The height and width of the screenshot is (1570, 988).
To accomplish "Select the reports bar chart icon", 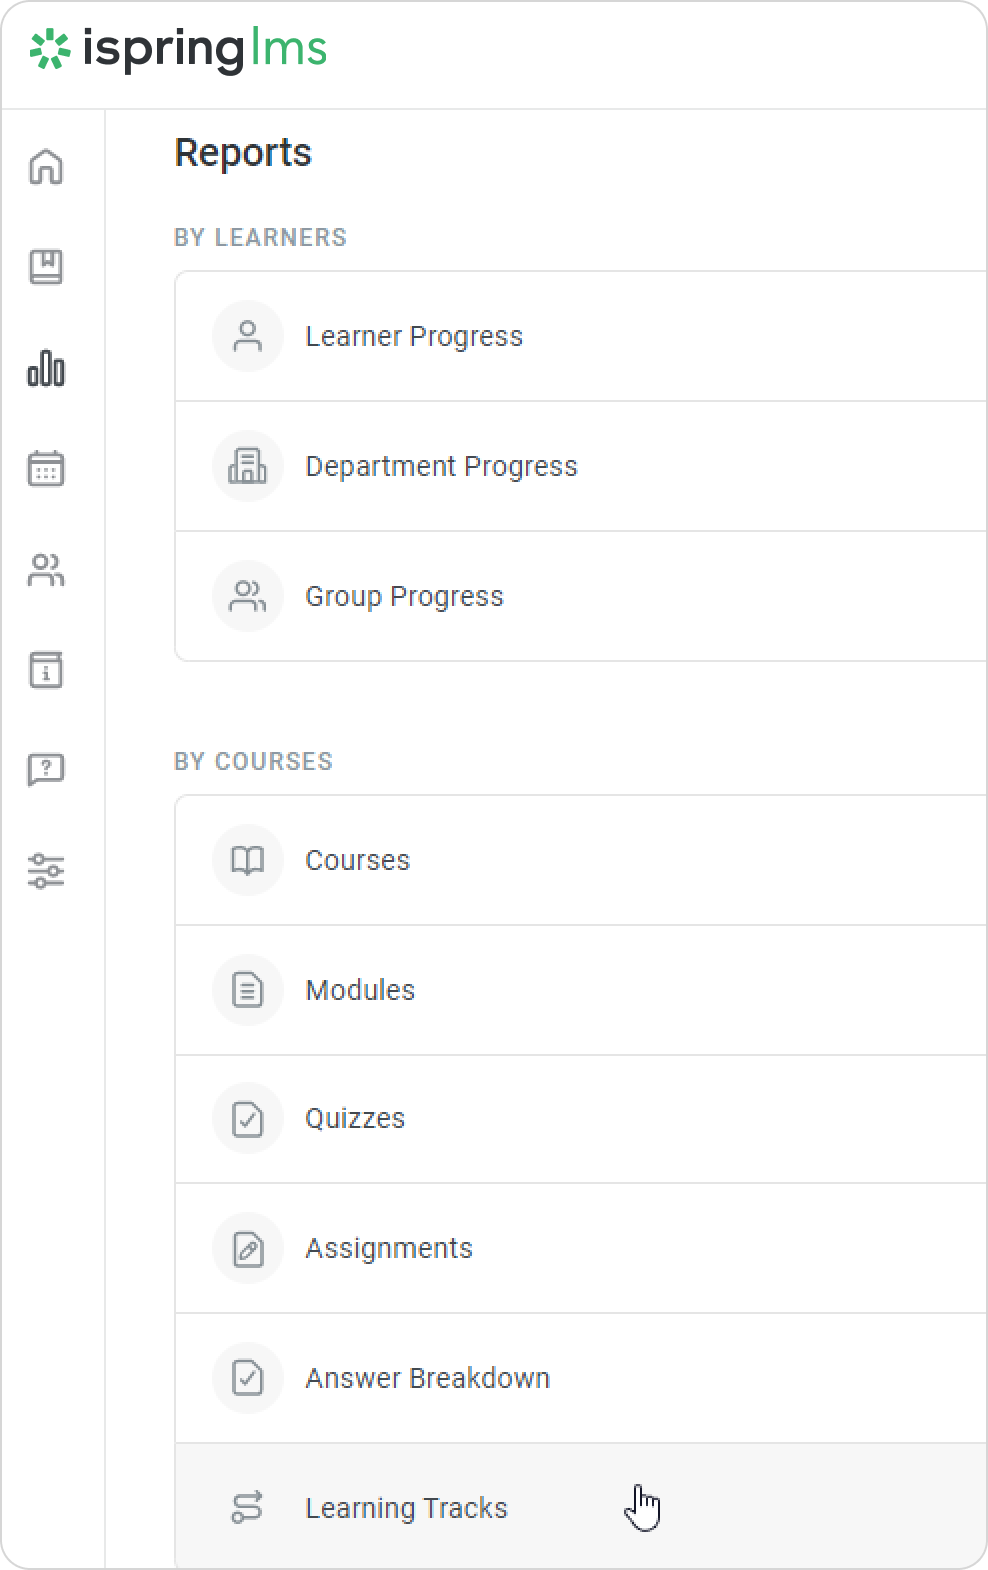I will click(46, 368).
